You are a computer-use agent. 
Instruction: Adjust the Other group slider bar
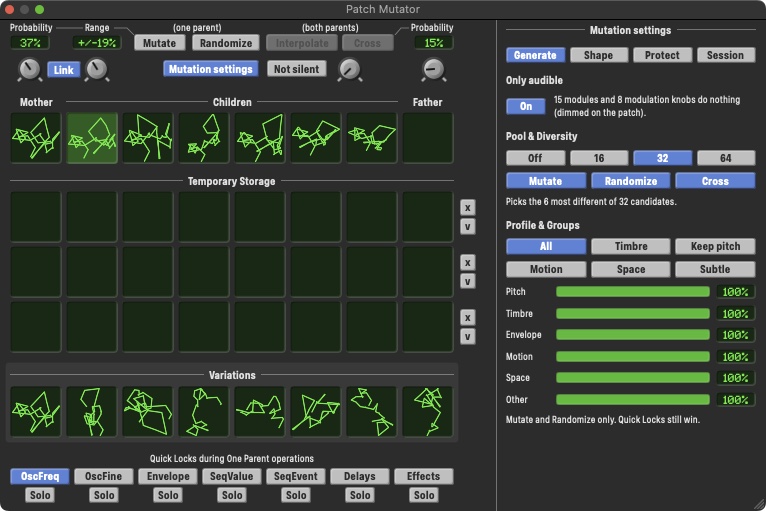pyautogui.click(x=633, y=400)
